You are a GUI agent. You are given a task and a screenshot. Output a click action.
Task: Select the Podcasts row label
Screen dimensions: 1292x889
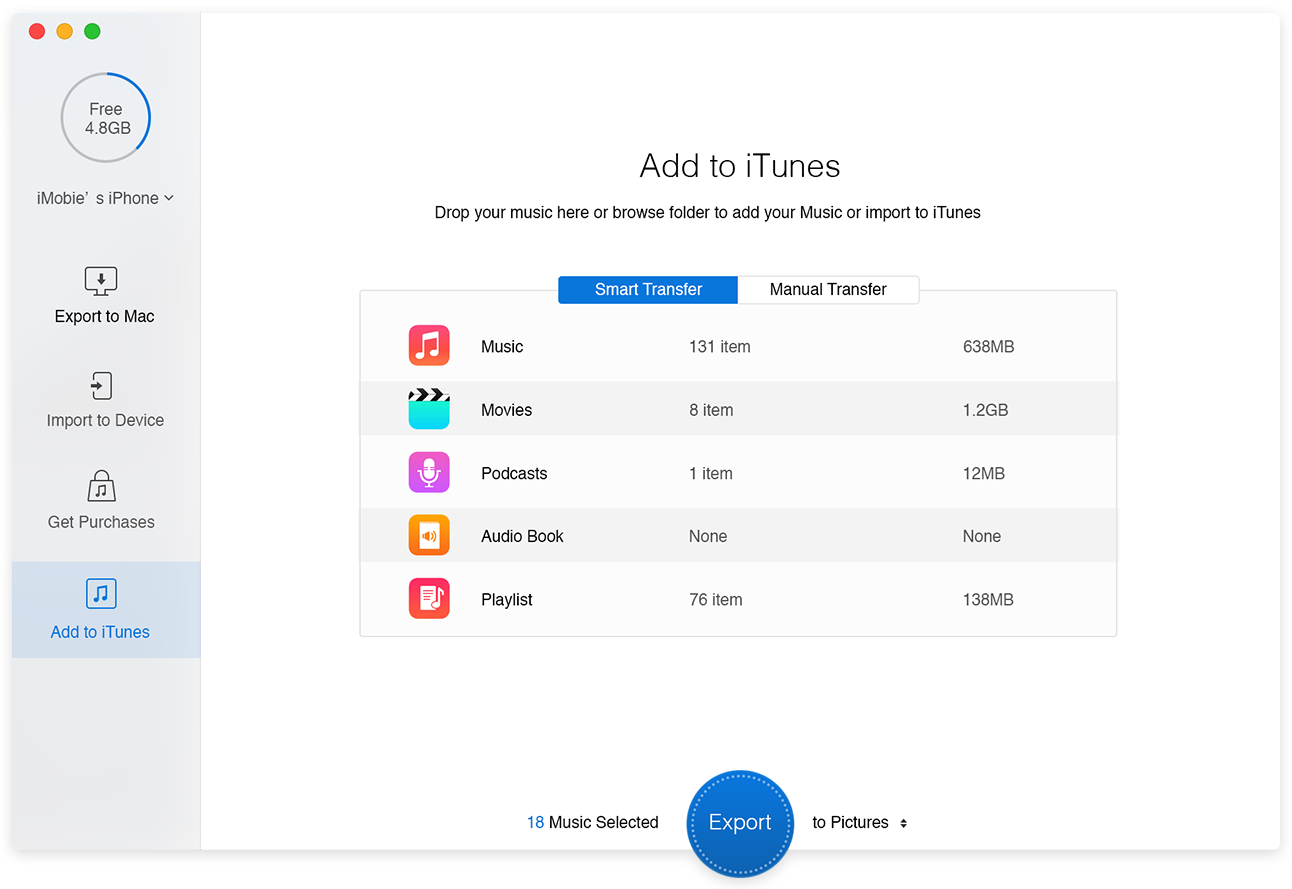click(x=514, y=473)
